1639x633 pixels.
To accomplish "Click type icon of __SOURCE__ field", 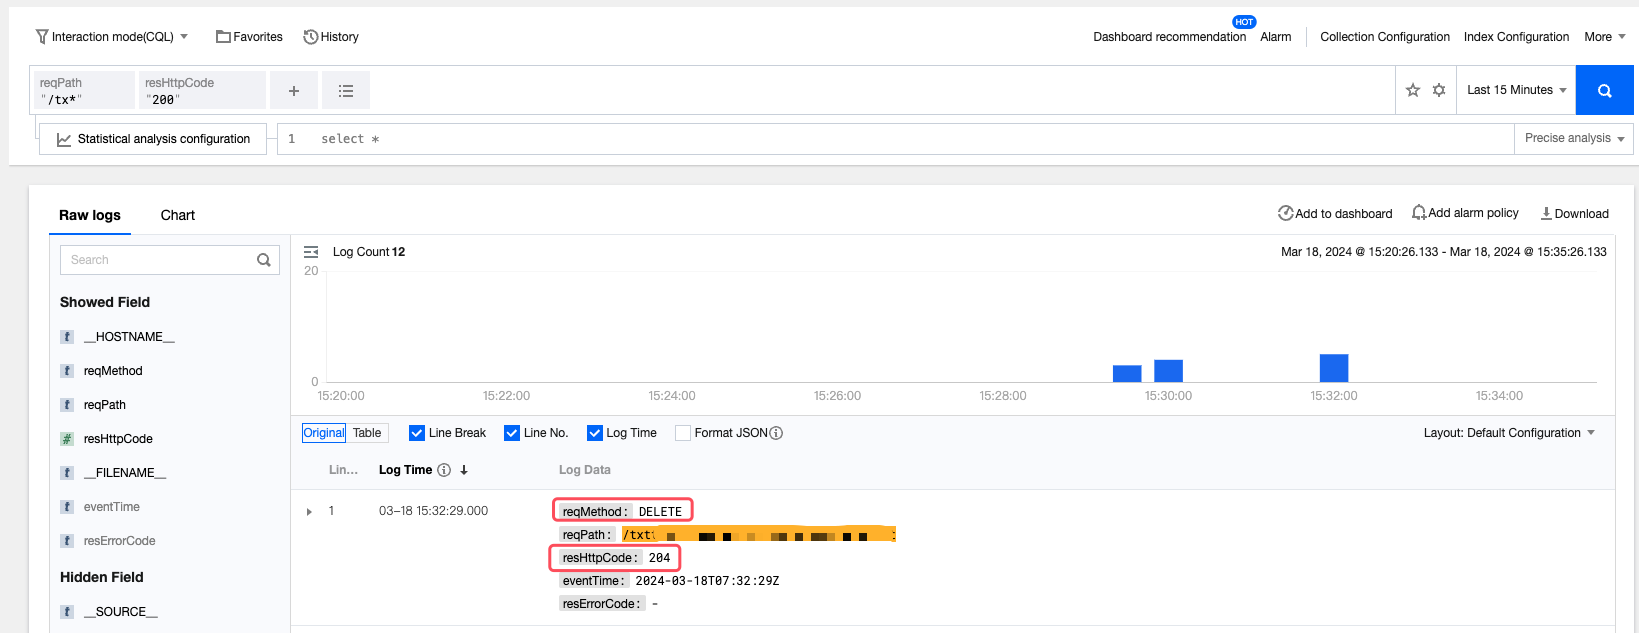I will click(67, 612).
